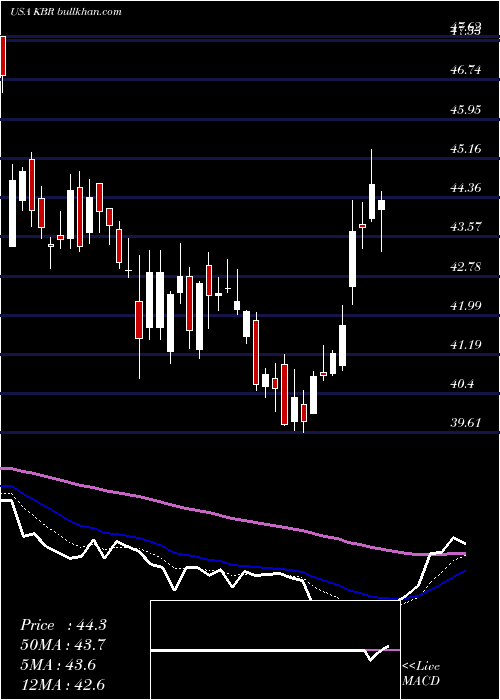The width and height of the screenshot is (500, 700).
Task: Click the 43.57 price axis label
Action: (x=466, y=226)
